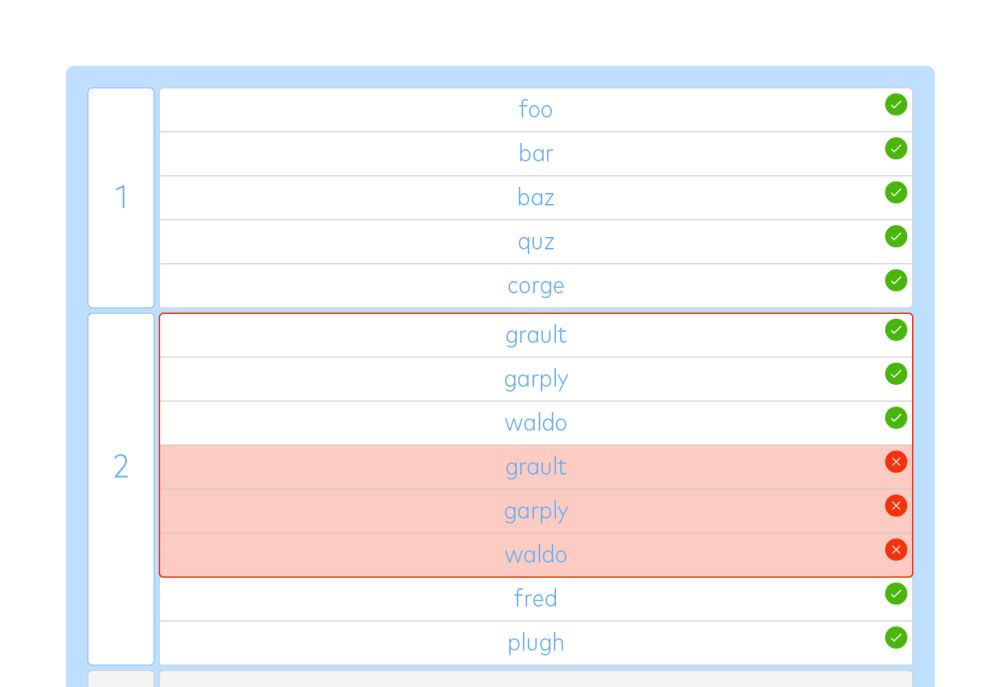Click the green check icon beside corge
The image size is (1000, 687).
tap(895, 281)
